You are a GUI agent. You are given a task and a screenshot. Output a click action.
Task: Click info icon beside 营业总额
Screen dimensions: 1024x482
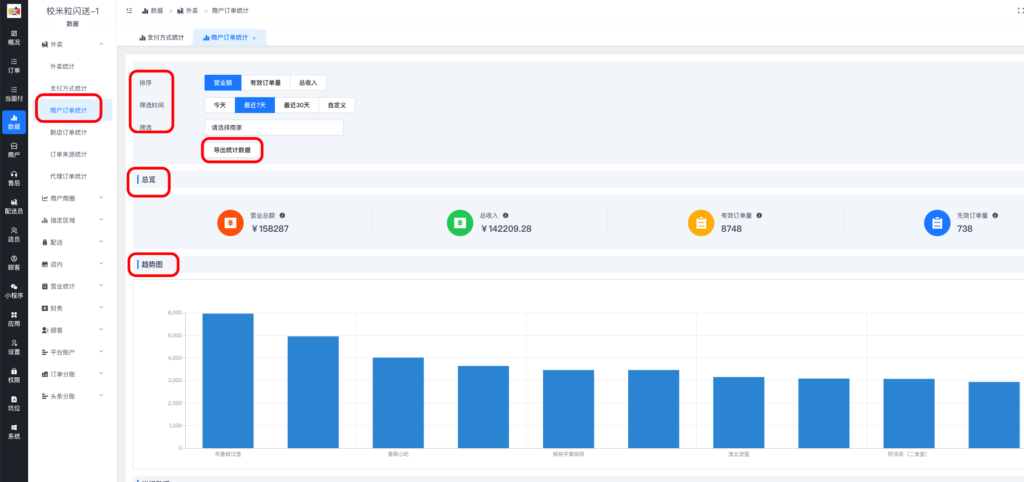[283, 215]
